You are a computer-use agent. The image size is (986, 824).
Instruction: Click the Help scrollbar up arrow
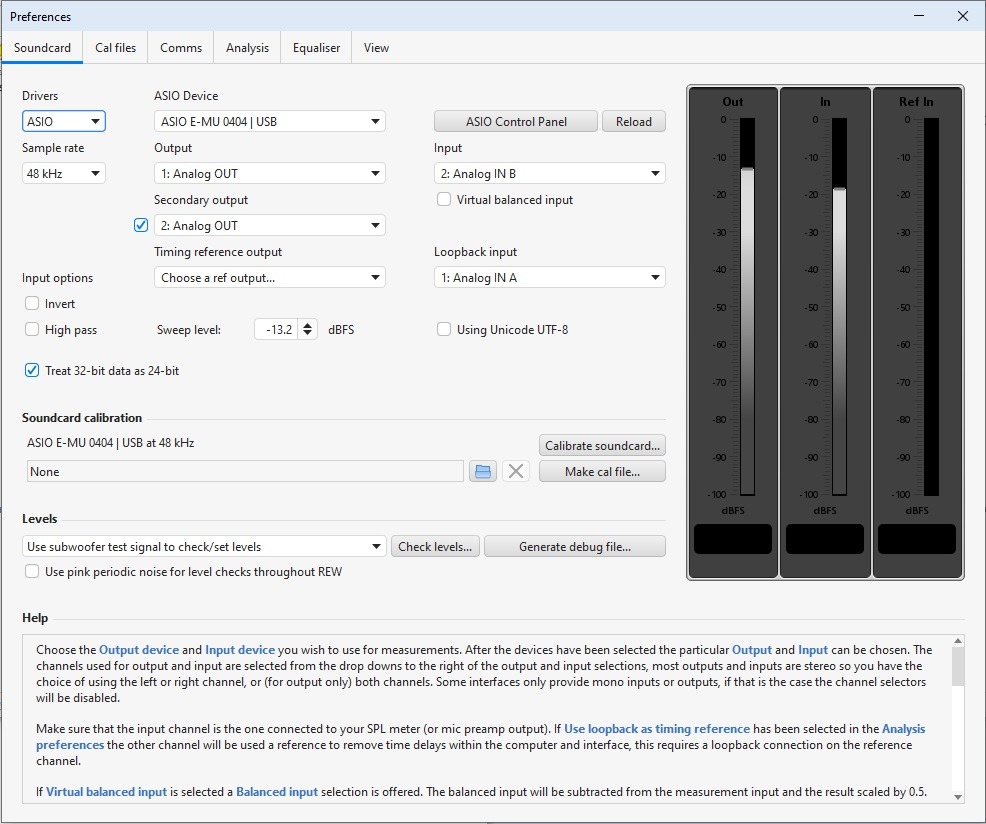point(958,641)
